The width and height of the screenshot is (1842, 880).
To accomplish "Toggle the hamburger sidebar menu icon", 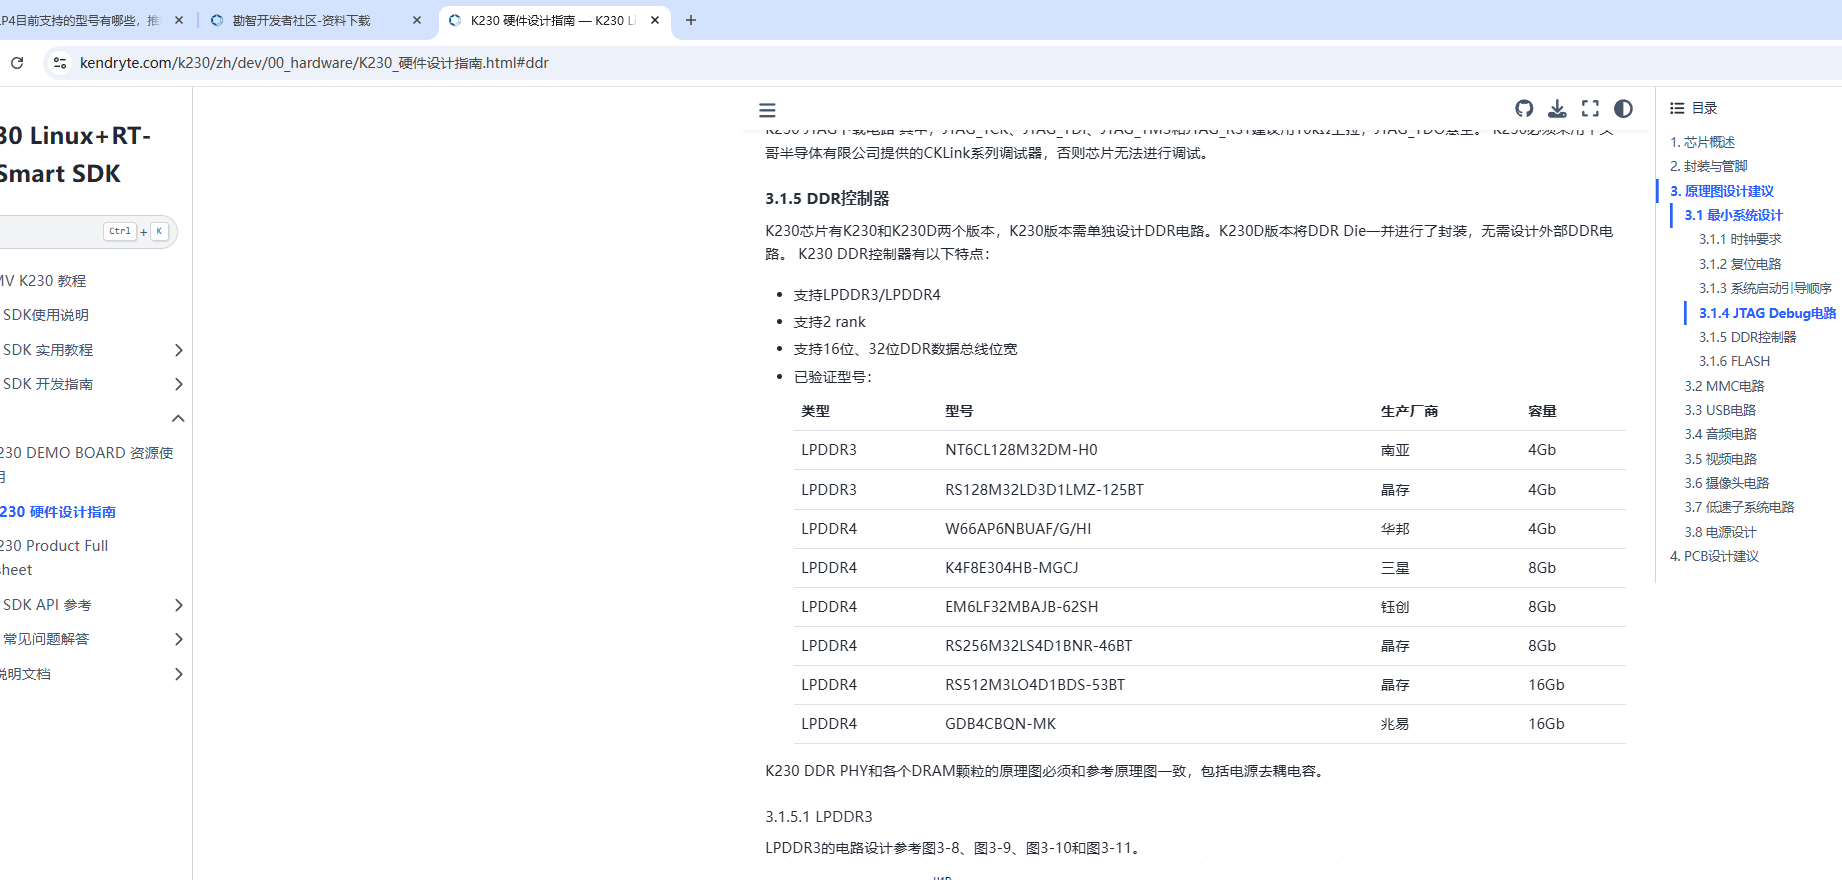I will [x=767, y=110].
